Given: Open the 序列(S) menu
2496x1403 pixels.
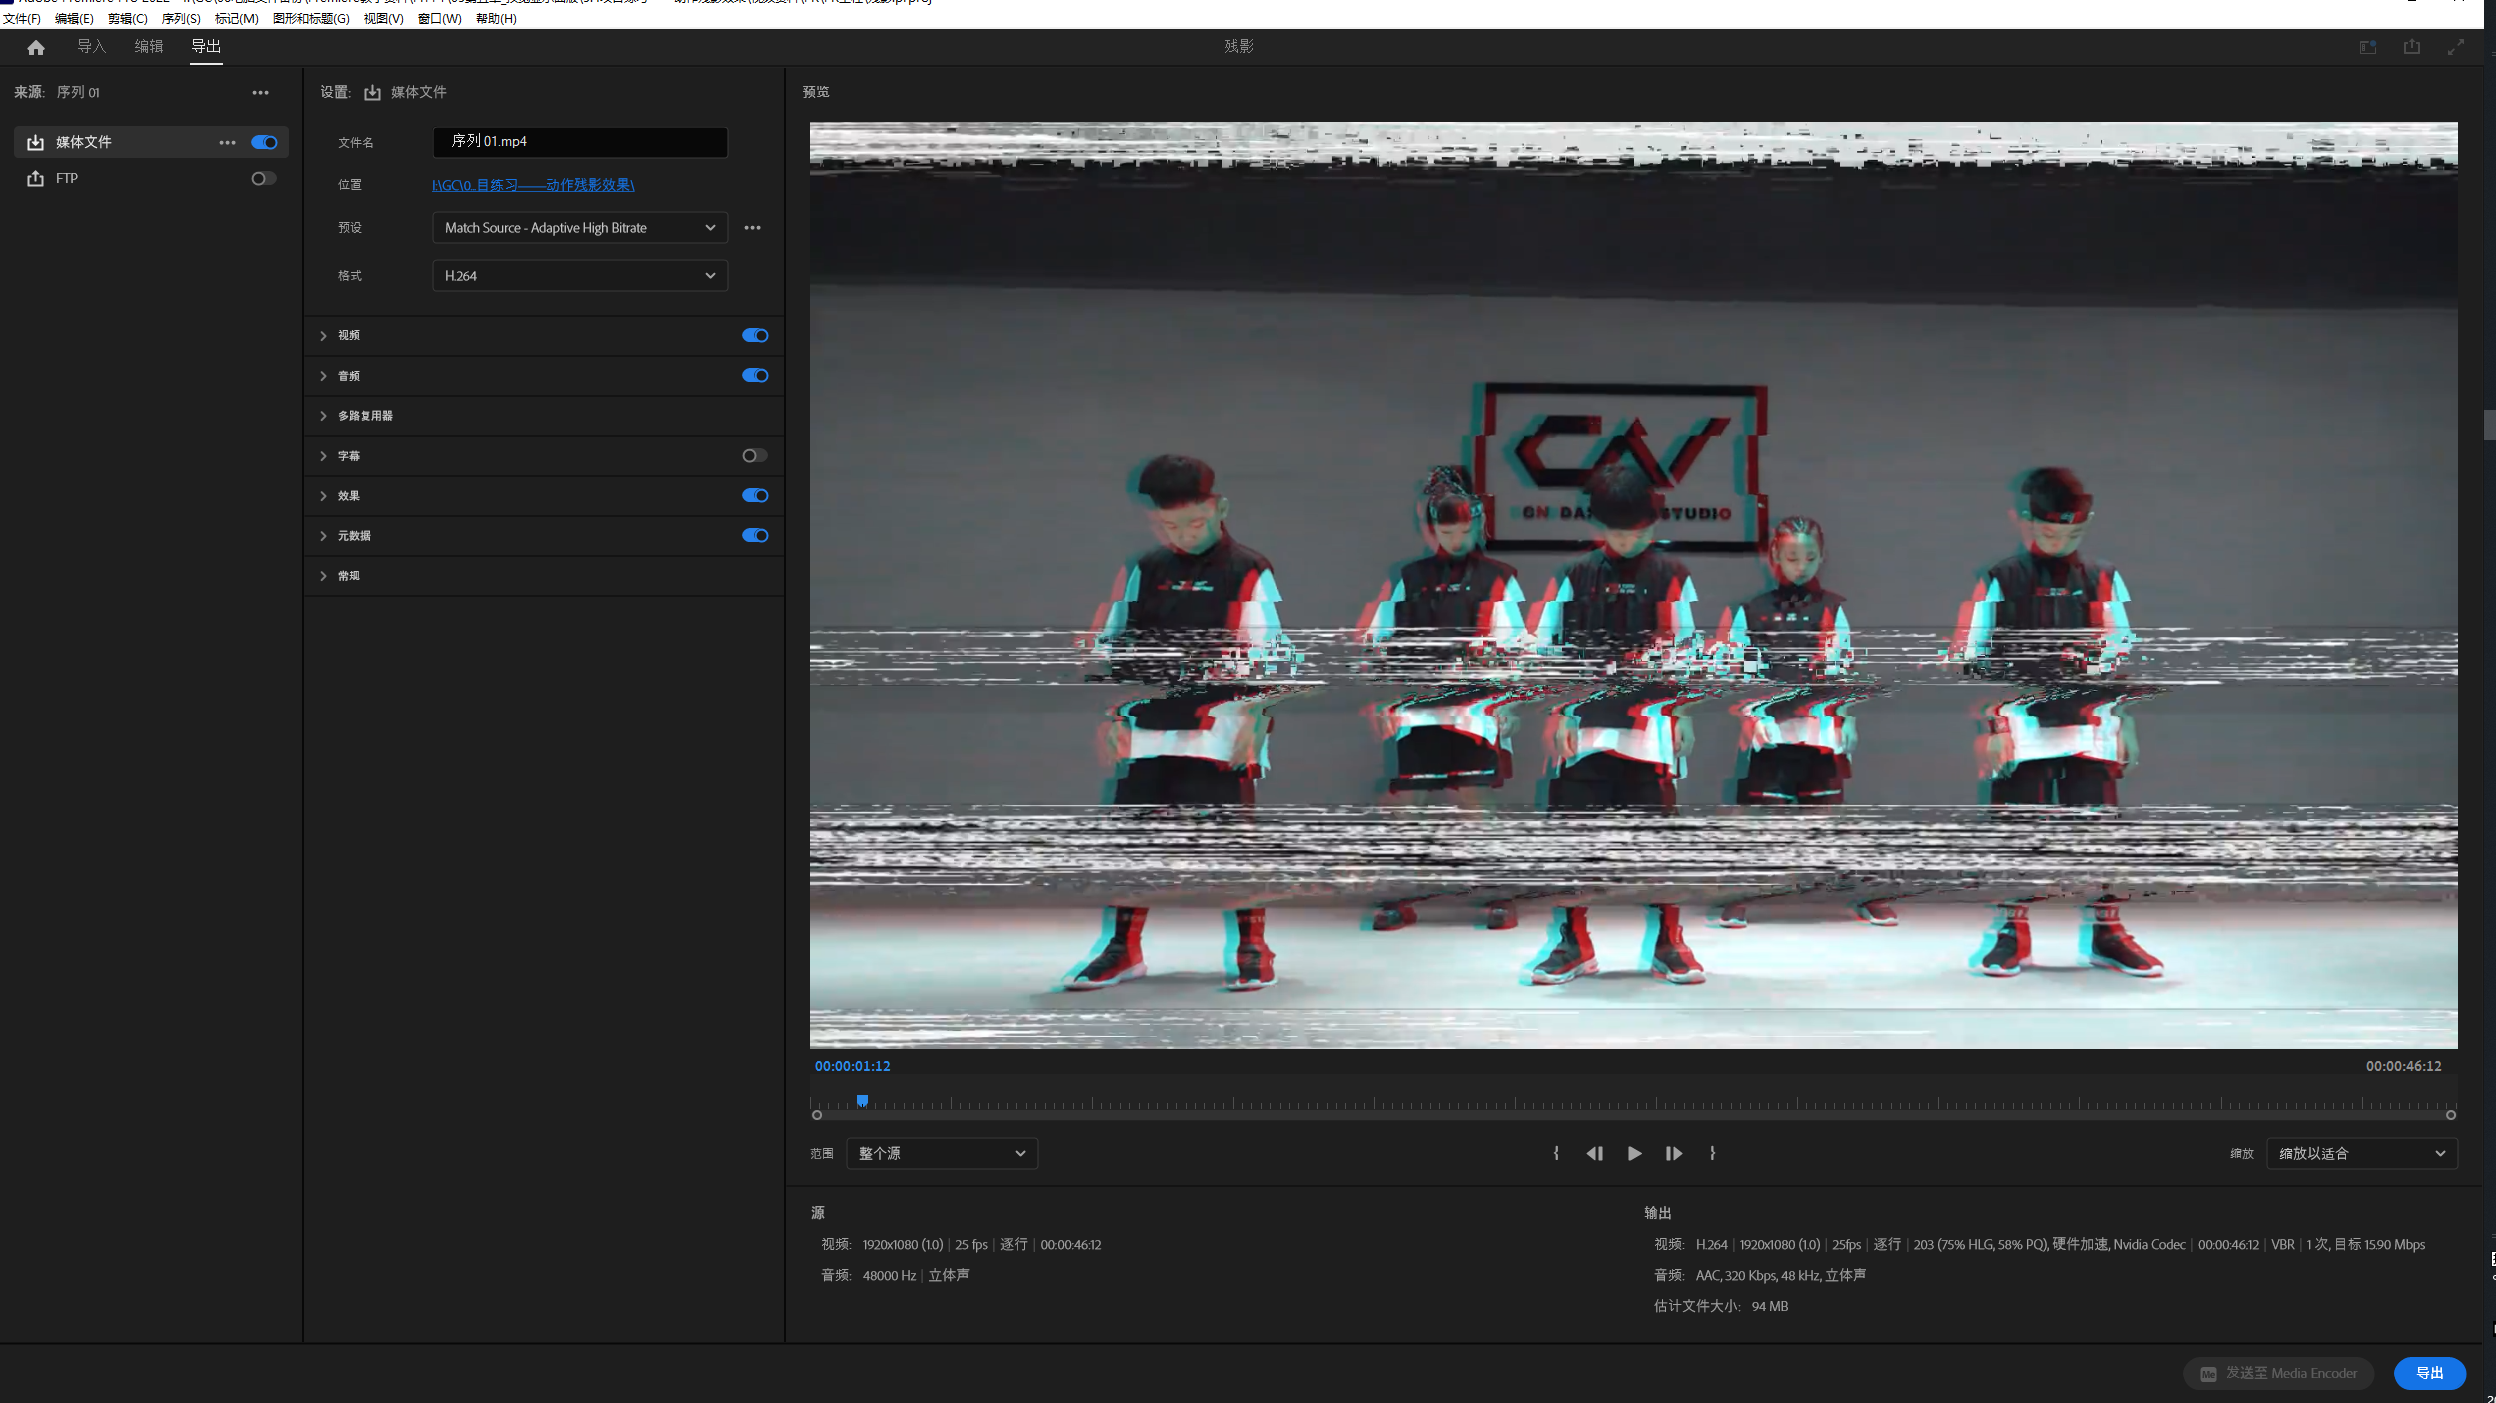Looking at the screenshot, I should [180, 18].
